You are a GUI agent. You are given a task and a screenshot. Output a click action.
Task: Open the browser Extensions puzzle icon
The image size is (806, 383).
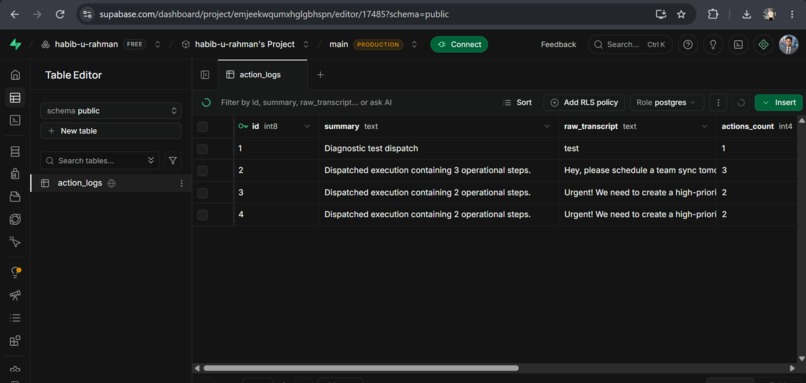pos(712,14)
